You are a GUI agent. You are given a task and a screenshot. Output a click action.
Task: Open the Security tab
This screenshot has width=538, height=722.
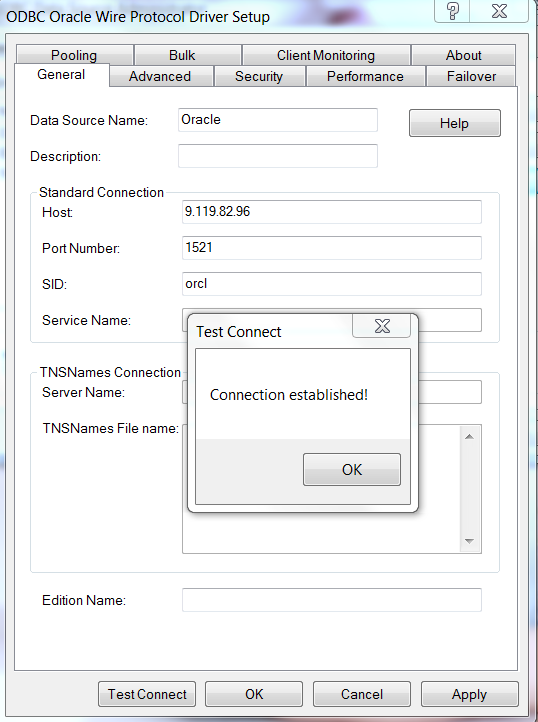pos(259,76)
